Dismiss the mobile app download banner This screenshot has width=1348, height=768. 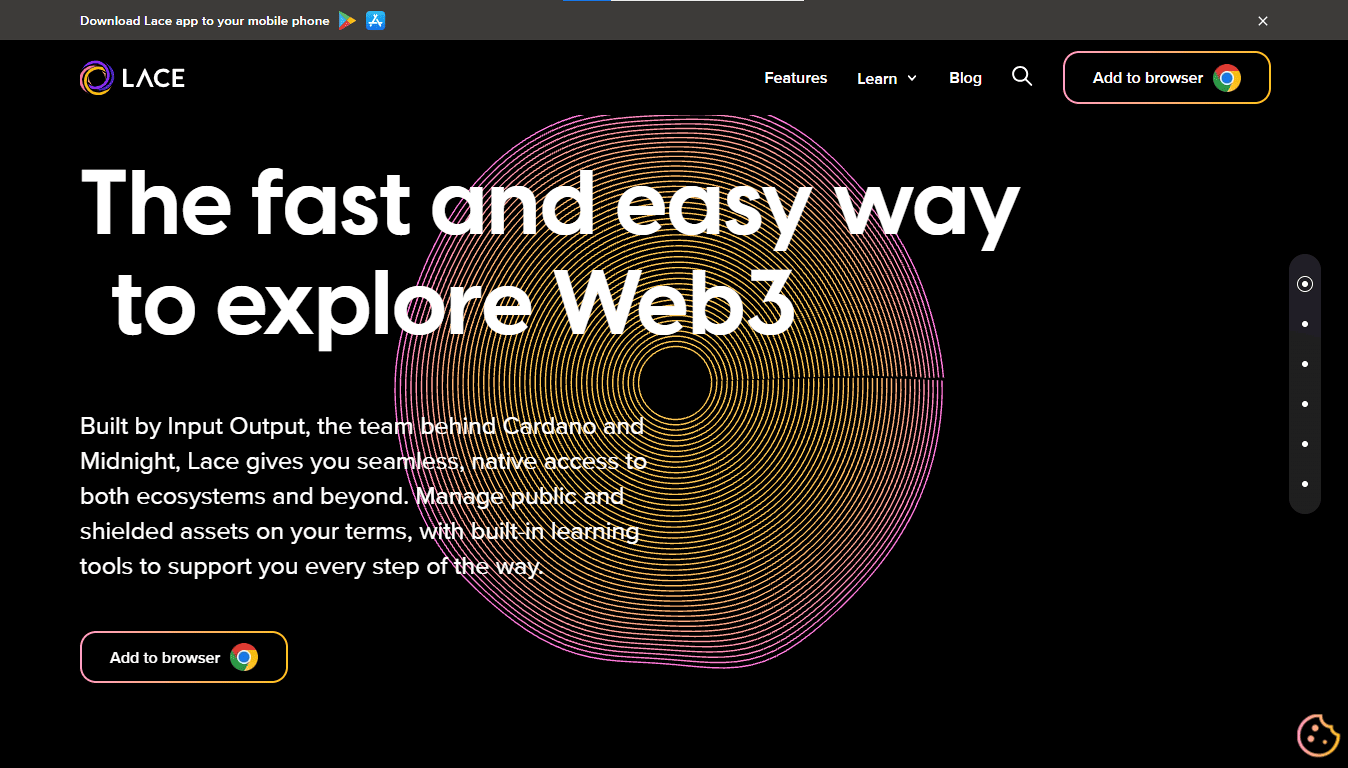pyautogui.click(x=1263, y=20)
